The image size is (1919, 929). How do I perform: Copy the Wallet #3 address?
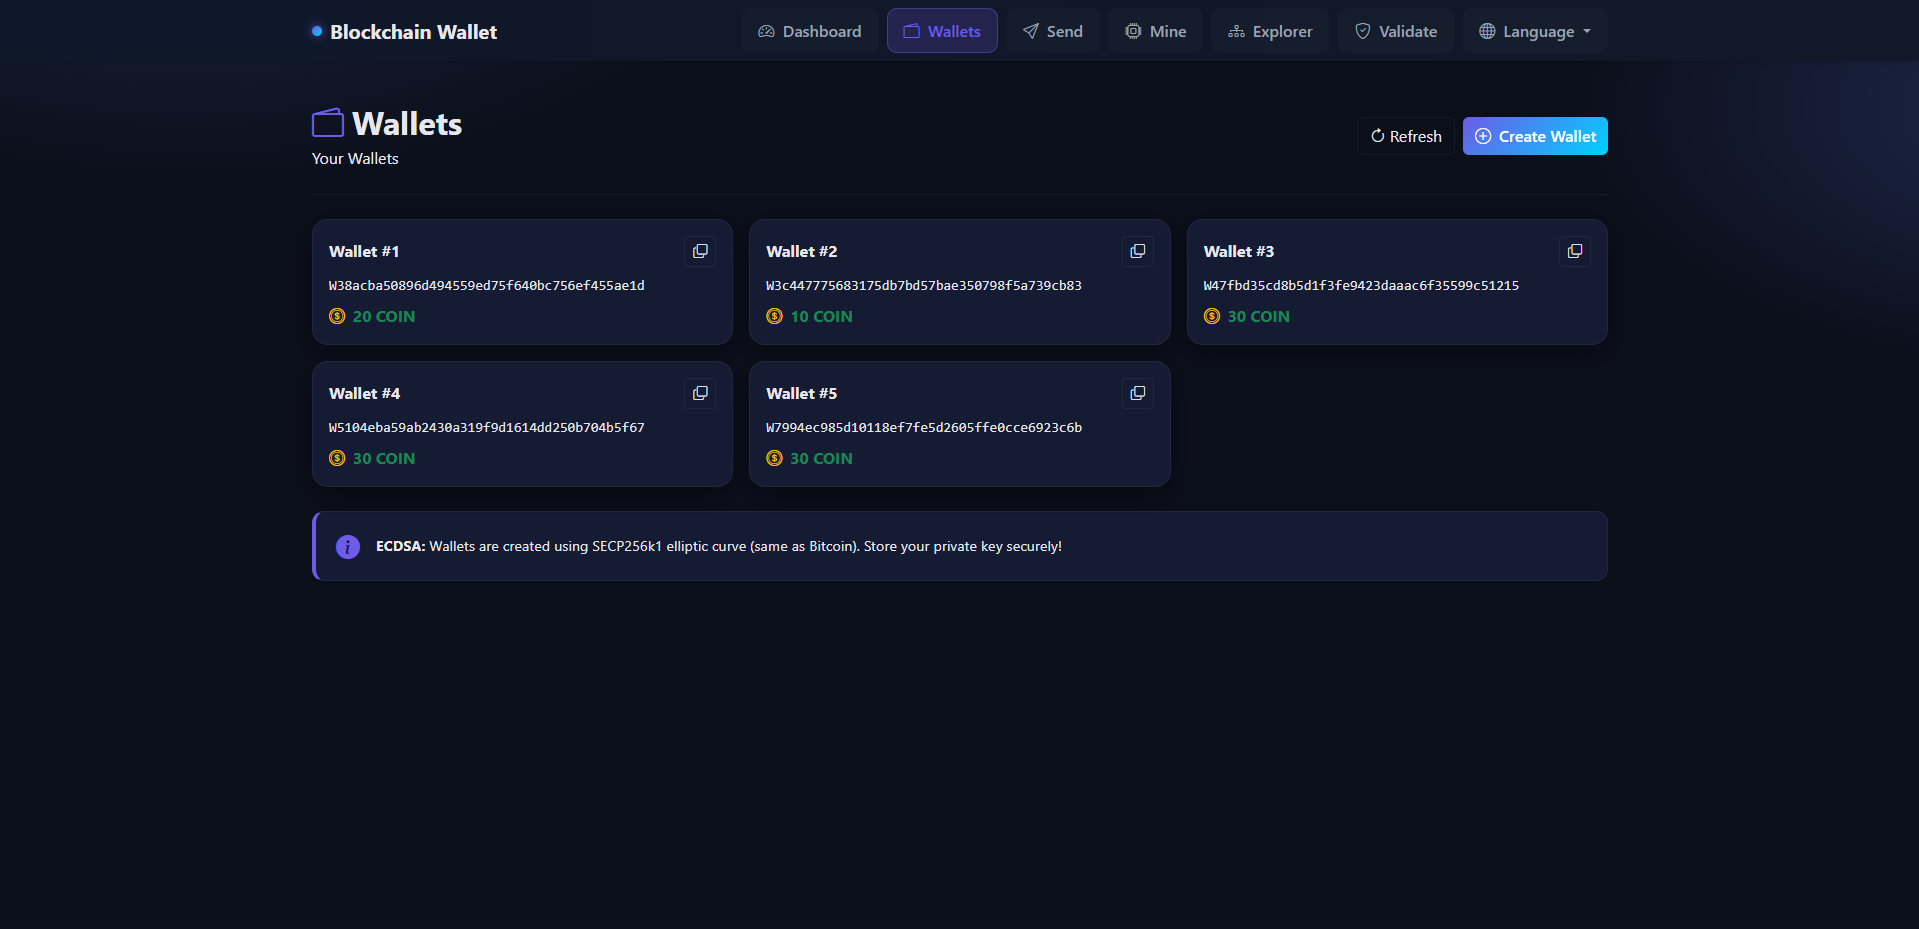point(1574,251)
